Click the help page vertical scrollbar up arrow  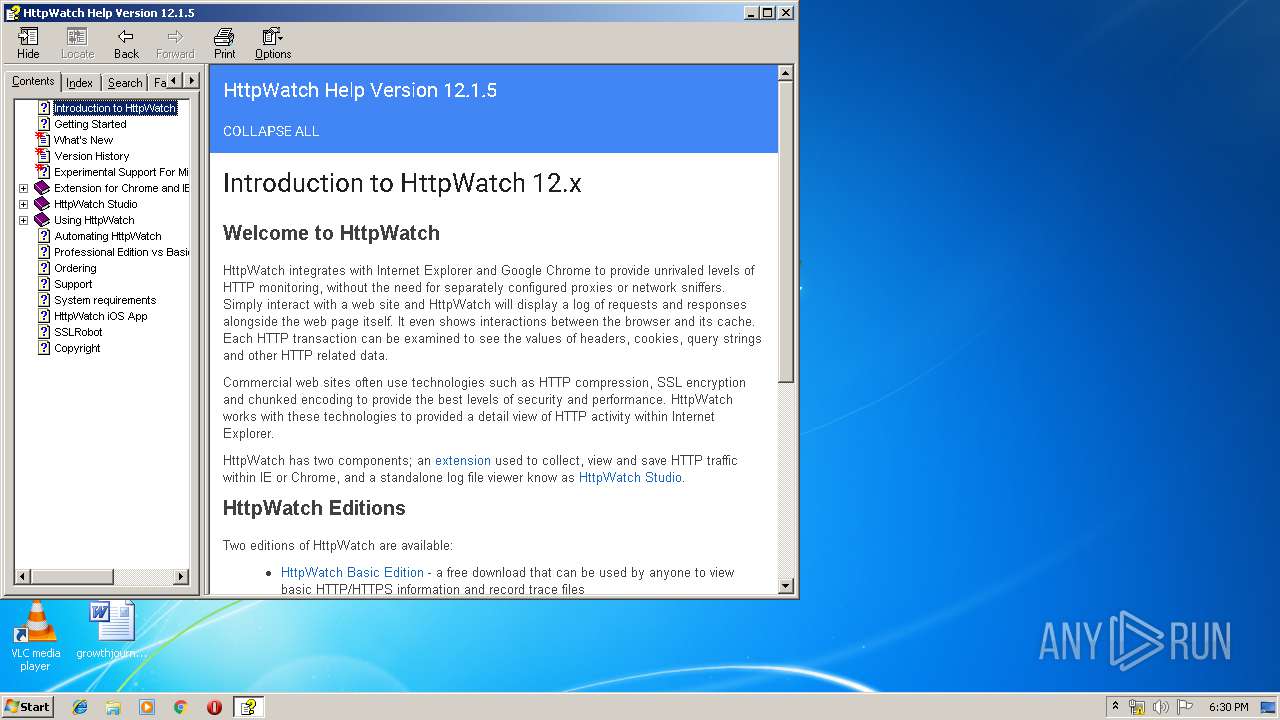[786, 73]
